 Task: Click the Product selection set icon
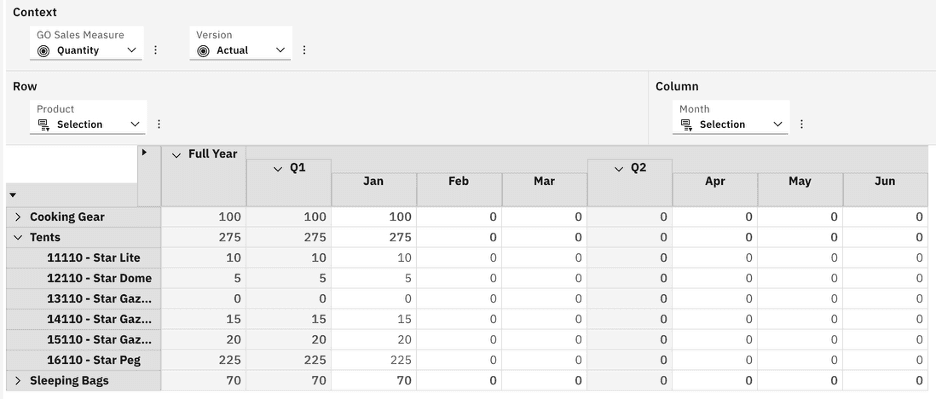(x=43, y=125)
